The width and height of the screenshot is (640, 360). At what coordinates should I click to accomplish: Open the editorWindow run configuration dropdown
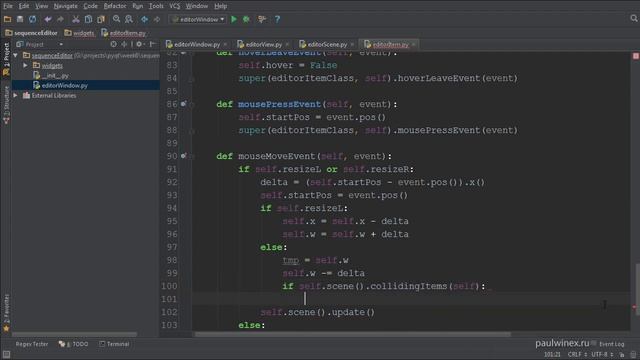(198, 19)
